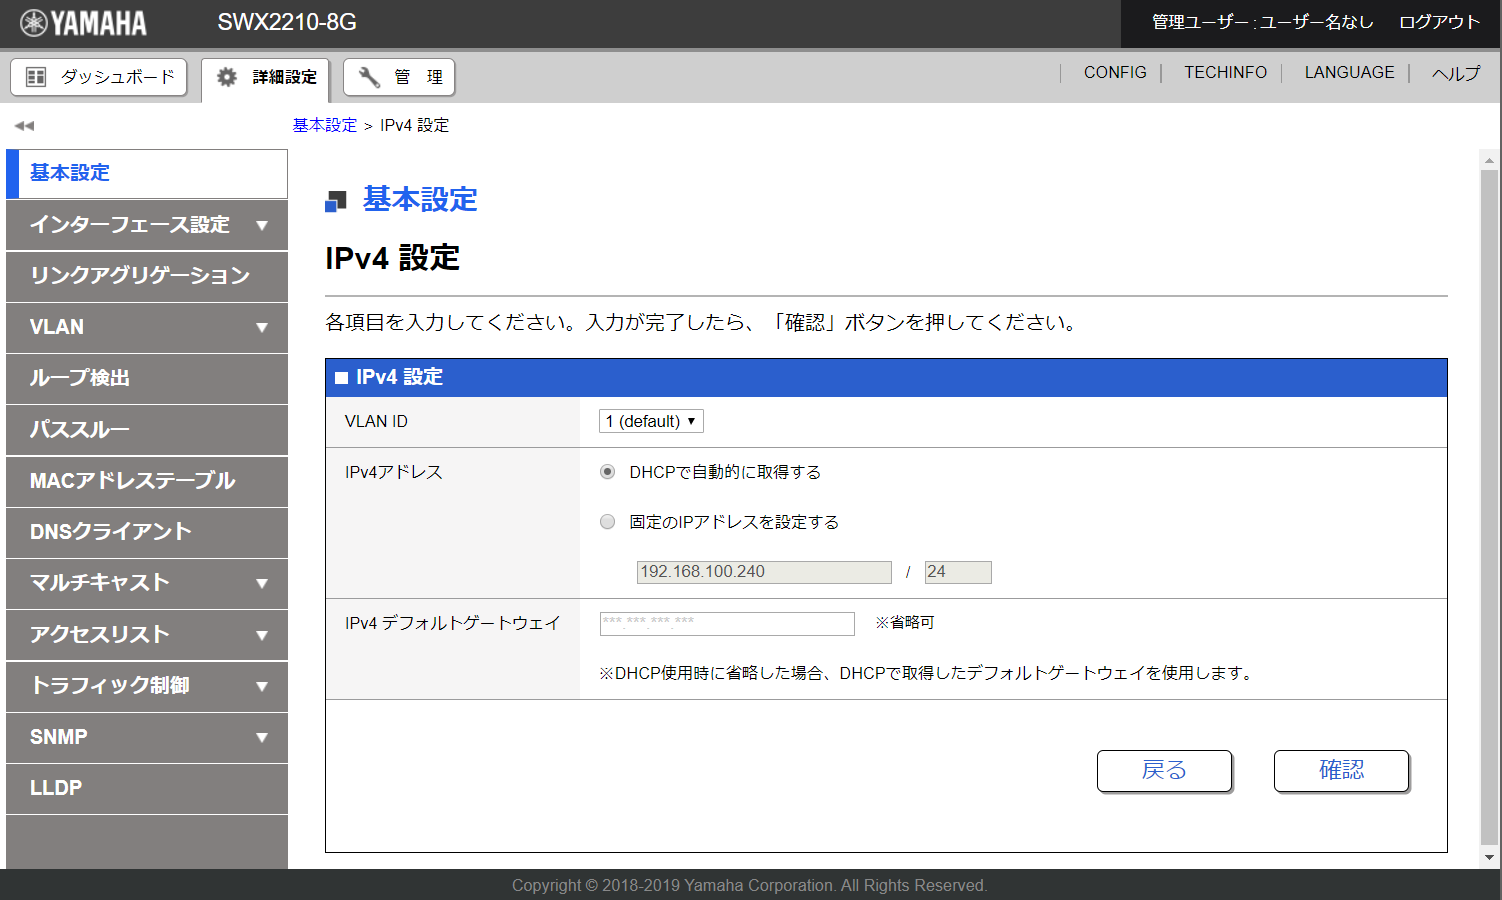Open the SNMP menu in the sidebar

pyautogui.click(x=146, y=737)
